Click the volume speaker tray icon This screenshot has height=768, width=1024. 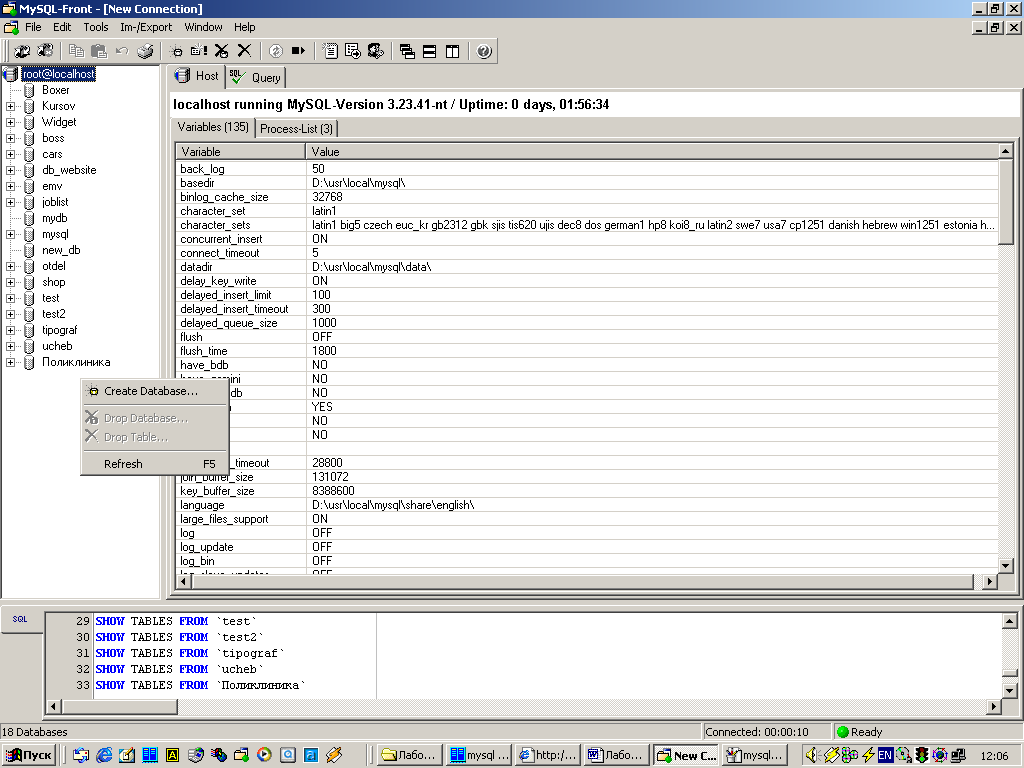pos(812,755)
